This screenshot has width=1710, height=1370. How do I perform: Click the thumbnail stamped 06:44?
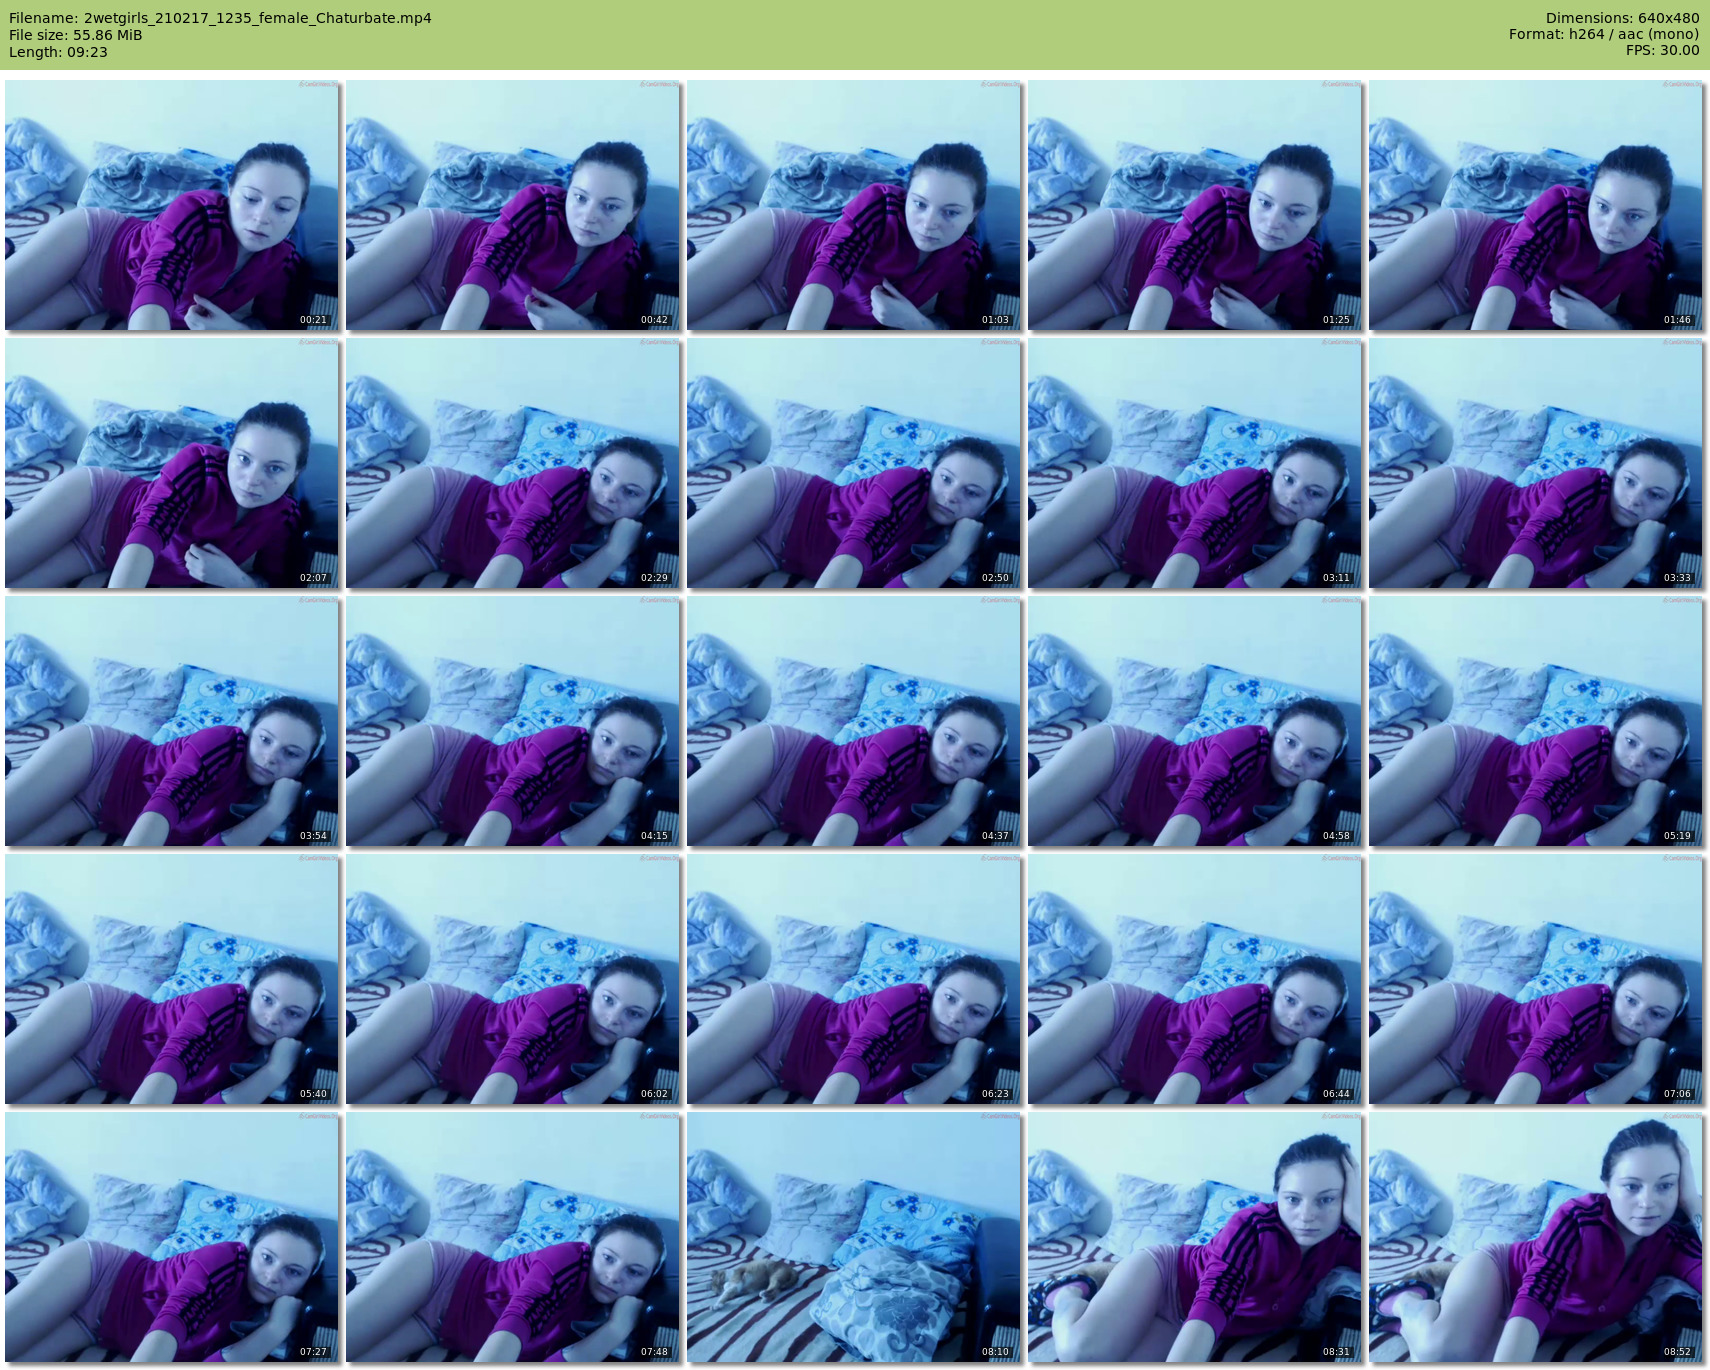[x=1195, y=979]
